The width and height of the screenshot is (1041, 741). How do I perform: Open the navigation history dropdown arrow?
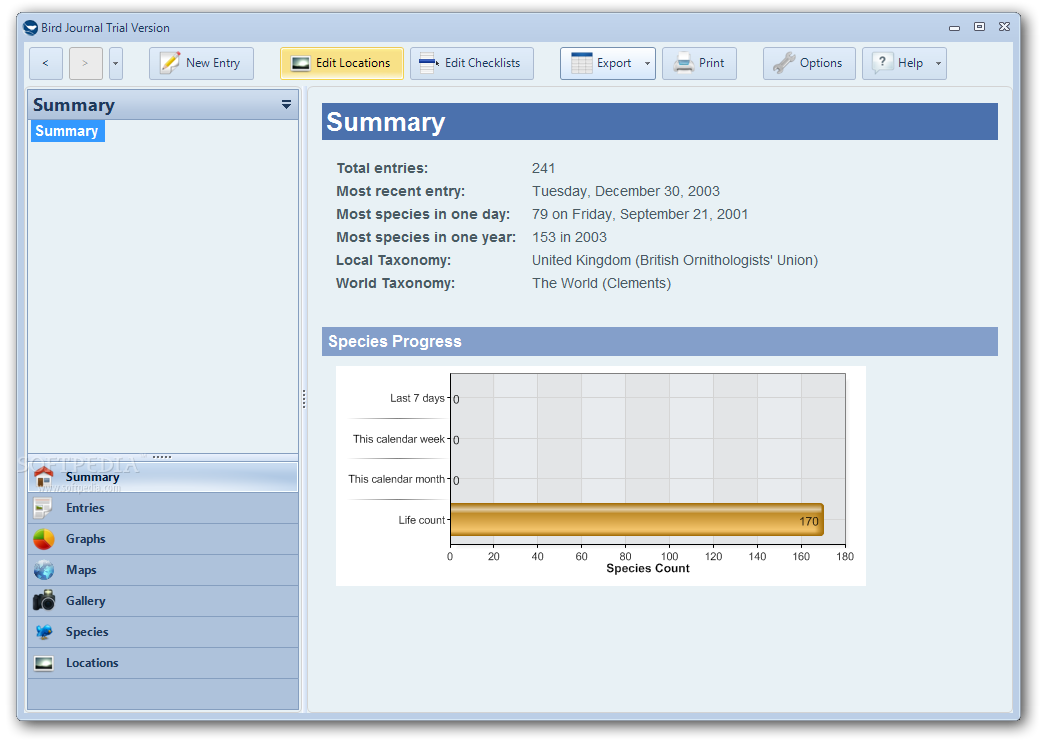[x=116, y=63]
